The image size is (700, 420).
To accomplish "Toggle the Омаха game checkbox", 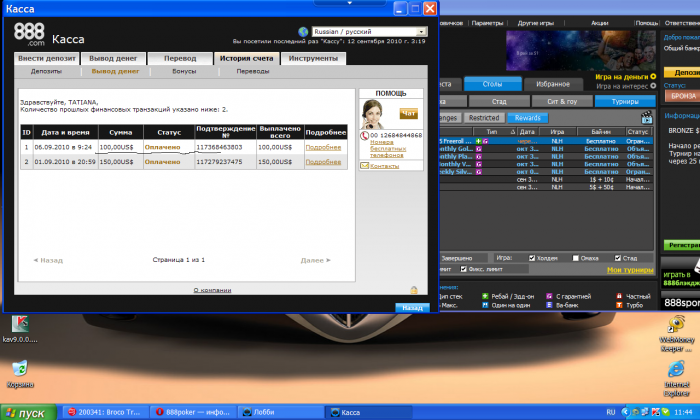I will 575,258.
